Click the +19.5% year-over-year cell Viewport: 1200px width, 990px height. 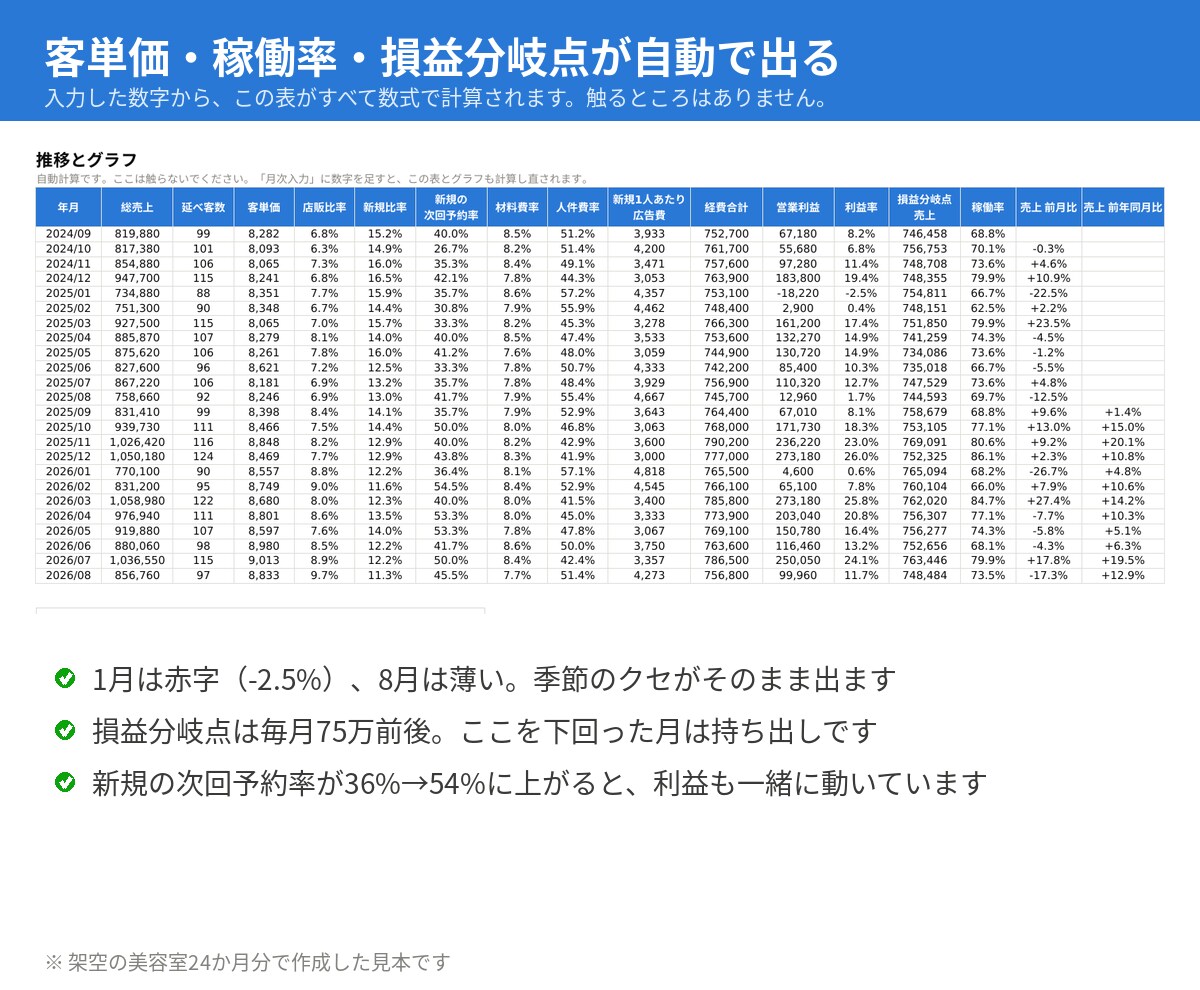click(1123, 561)
